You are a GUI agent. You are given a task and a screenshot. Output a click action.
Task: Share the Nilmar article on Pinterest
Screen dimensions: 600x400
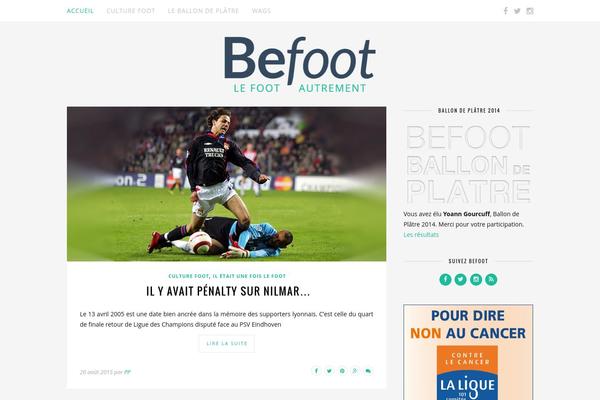[x=342, y=371]
